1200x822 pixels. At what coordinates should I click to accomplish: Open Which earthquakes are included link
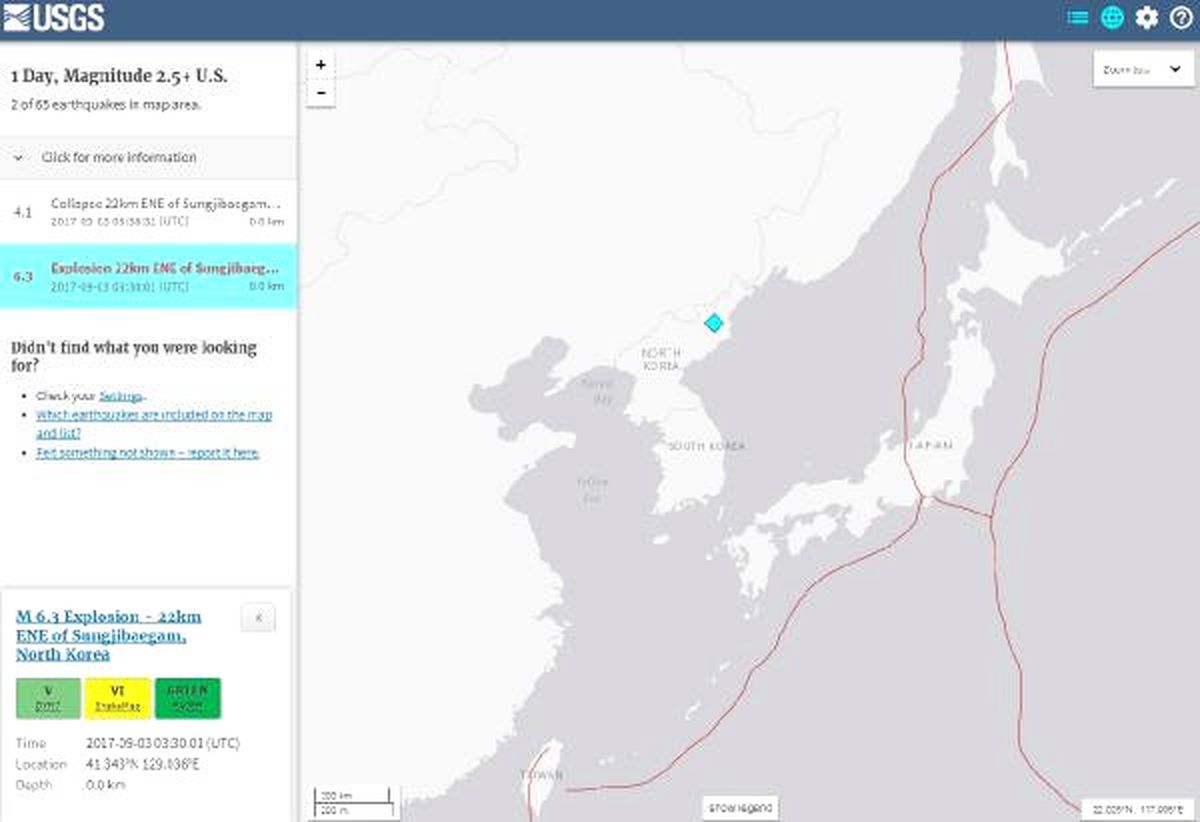(x=154, y=424)
